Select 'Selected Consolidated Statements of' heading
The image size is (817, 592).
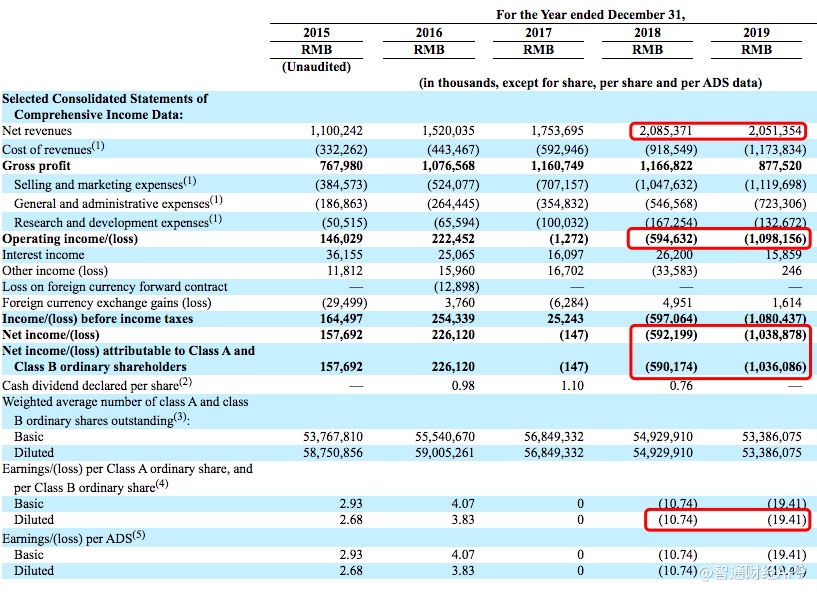[105, 98]
